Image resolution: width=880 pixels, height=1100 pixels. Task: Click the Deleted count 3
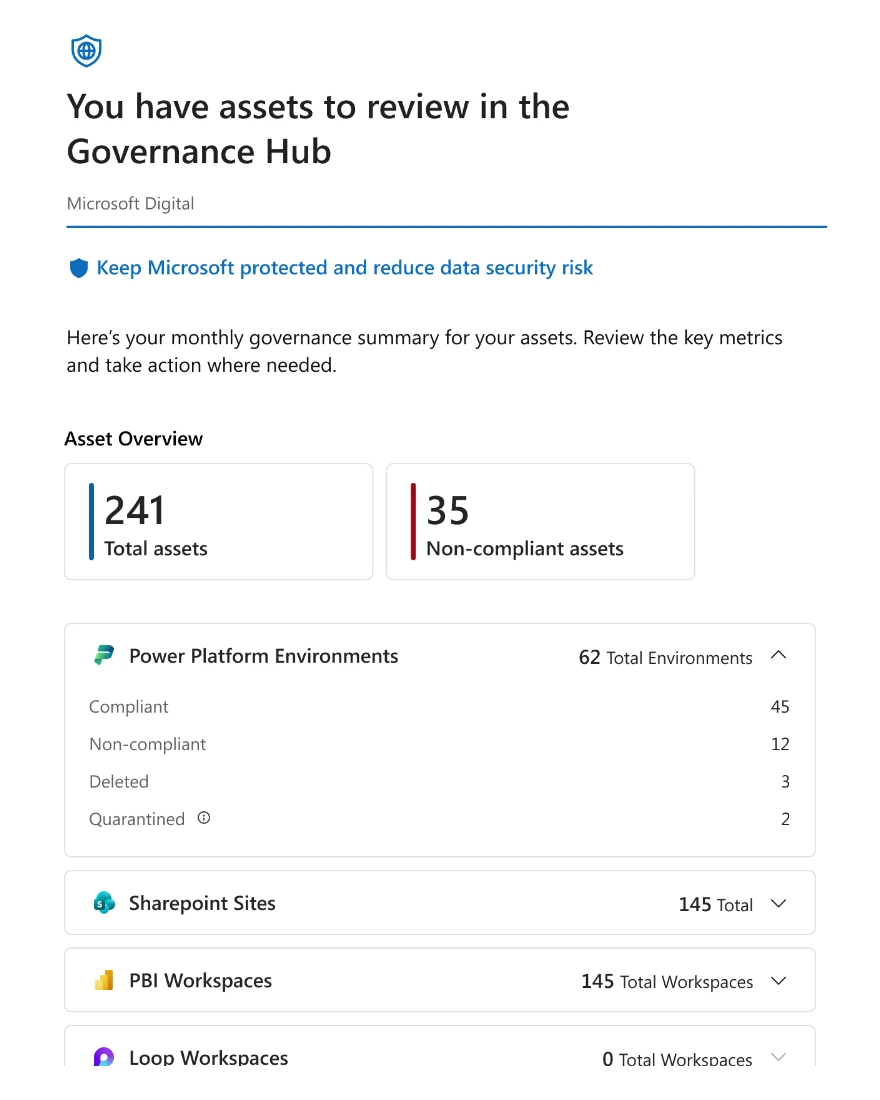(x=785, y=782)
